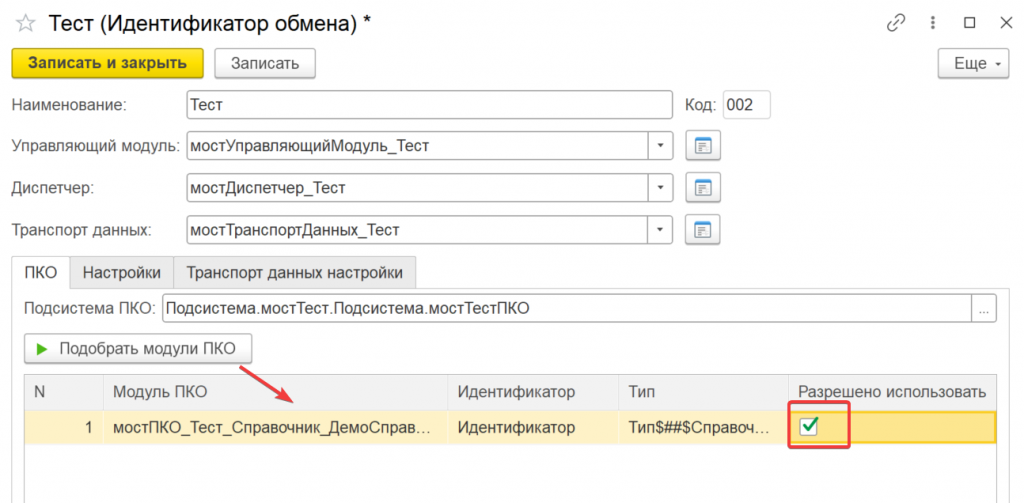Maximize the Тест window
This screenshot has height=503, width=1024.
coord(969,24)
